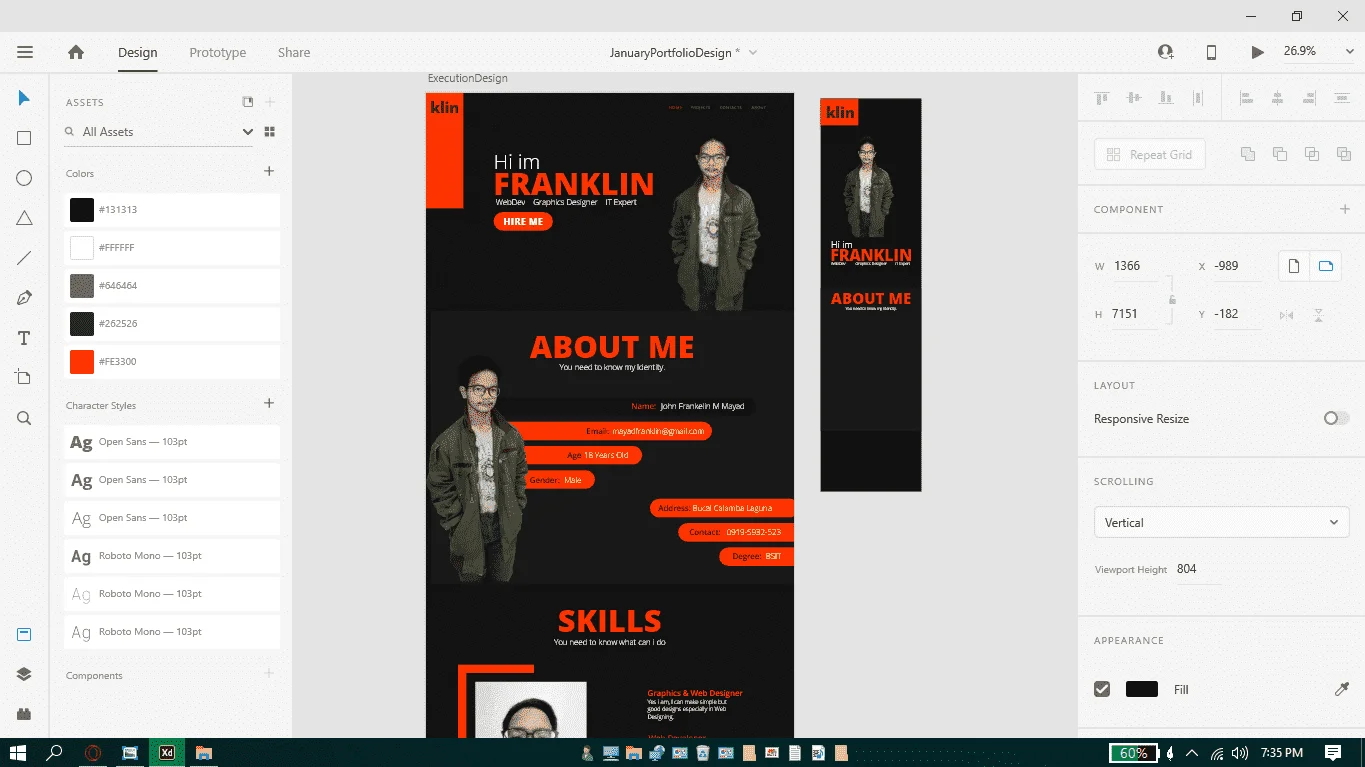The image size is (1365, 767).
Task: Open the Layers panel icon
Action: [x=24, y=674]
